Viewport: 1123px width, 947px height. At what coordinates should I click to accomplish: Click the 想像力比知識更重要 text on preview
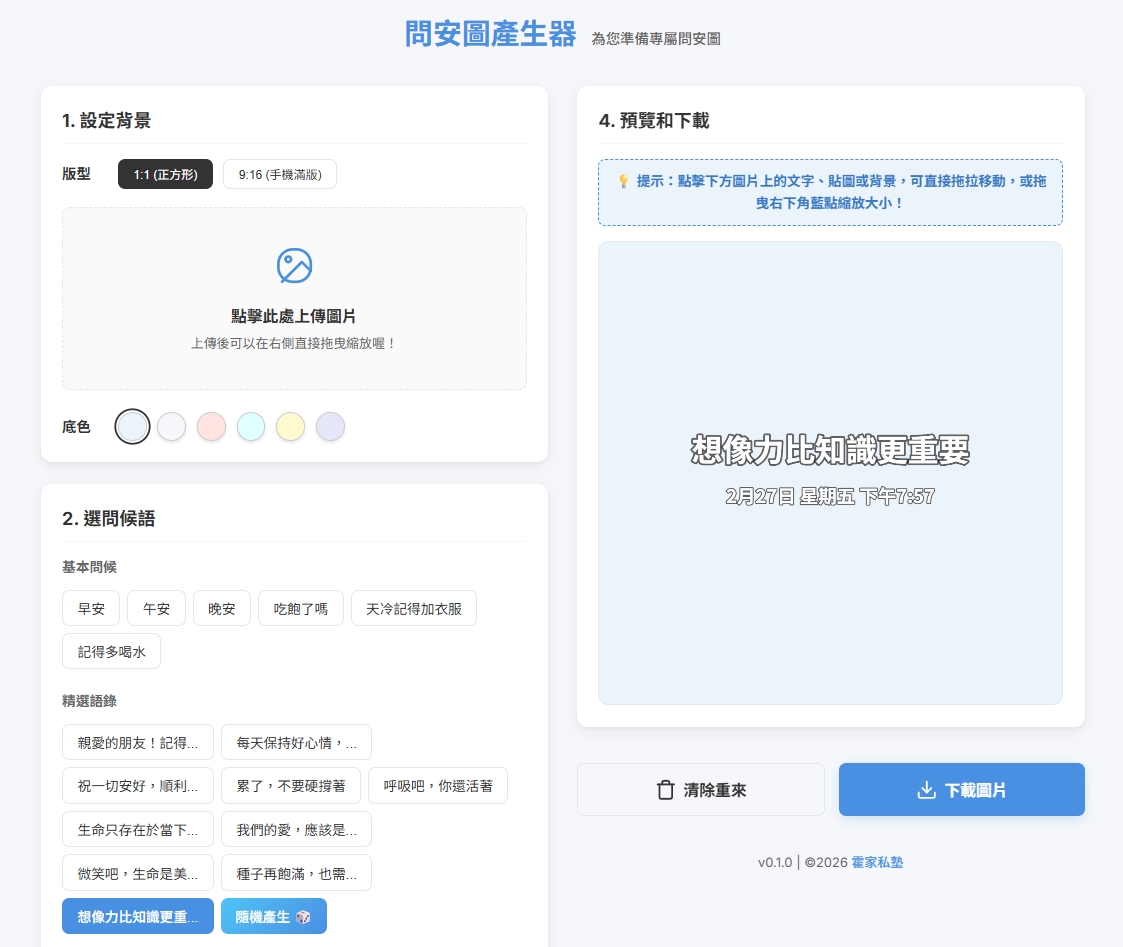pos(830,451)
